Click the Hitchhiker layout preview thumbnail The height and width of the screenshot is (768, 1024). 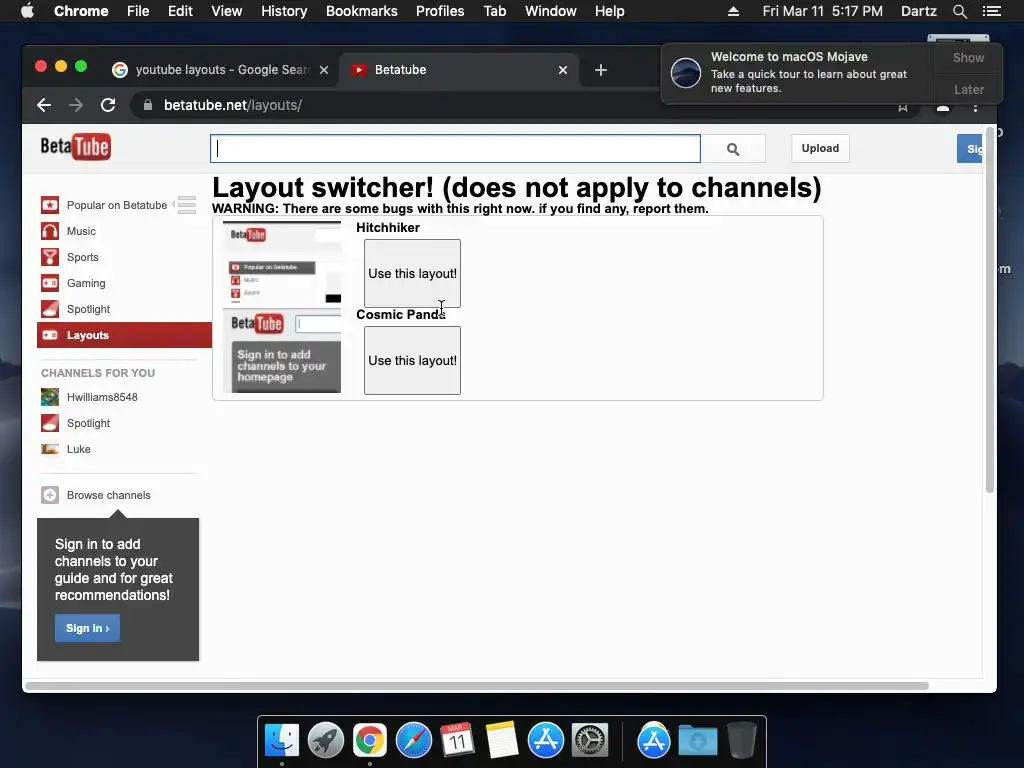click(x=282, y=264)
